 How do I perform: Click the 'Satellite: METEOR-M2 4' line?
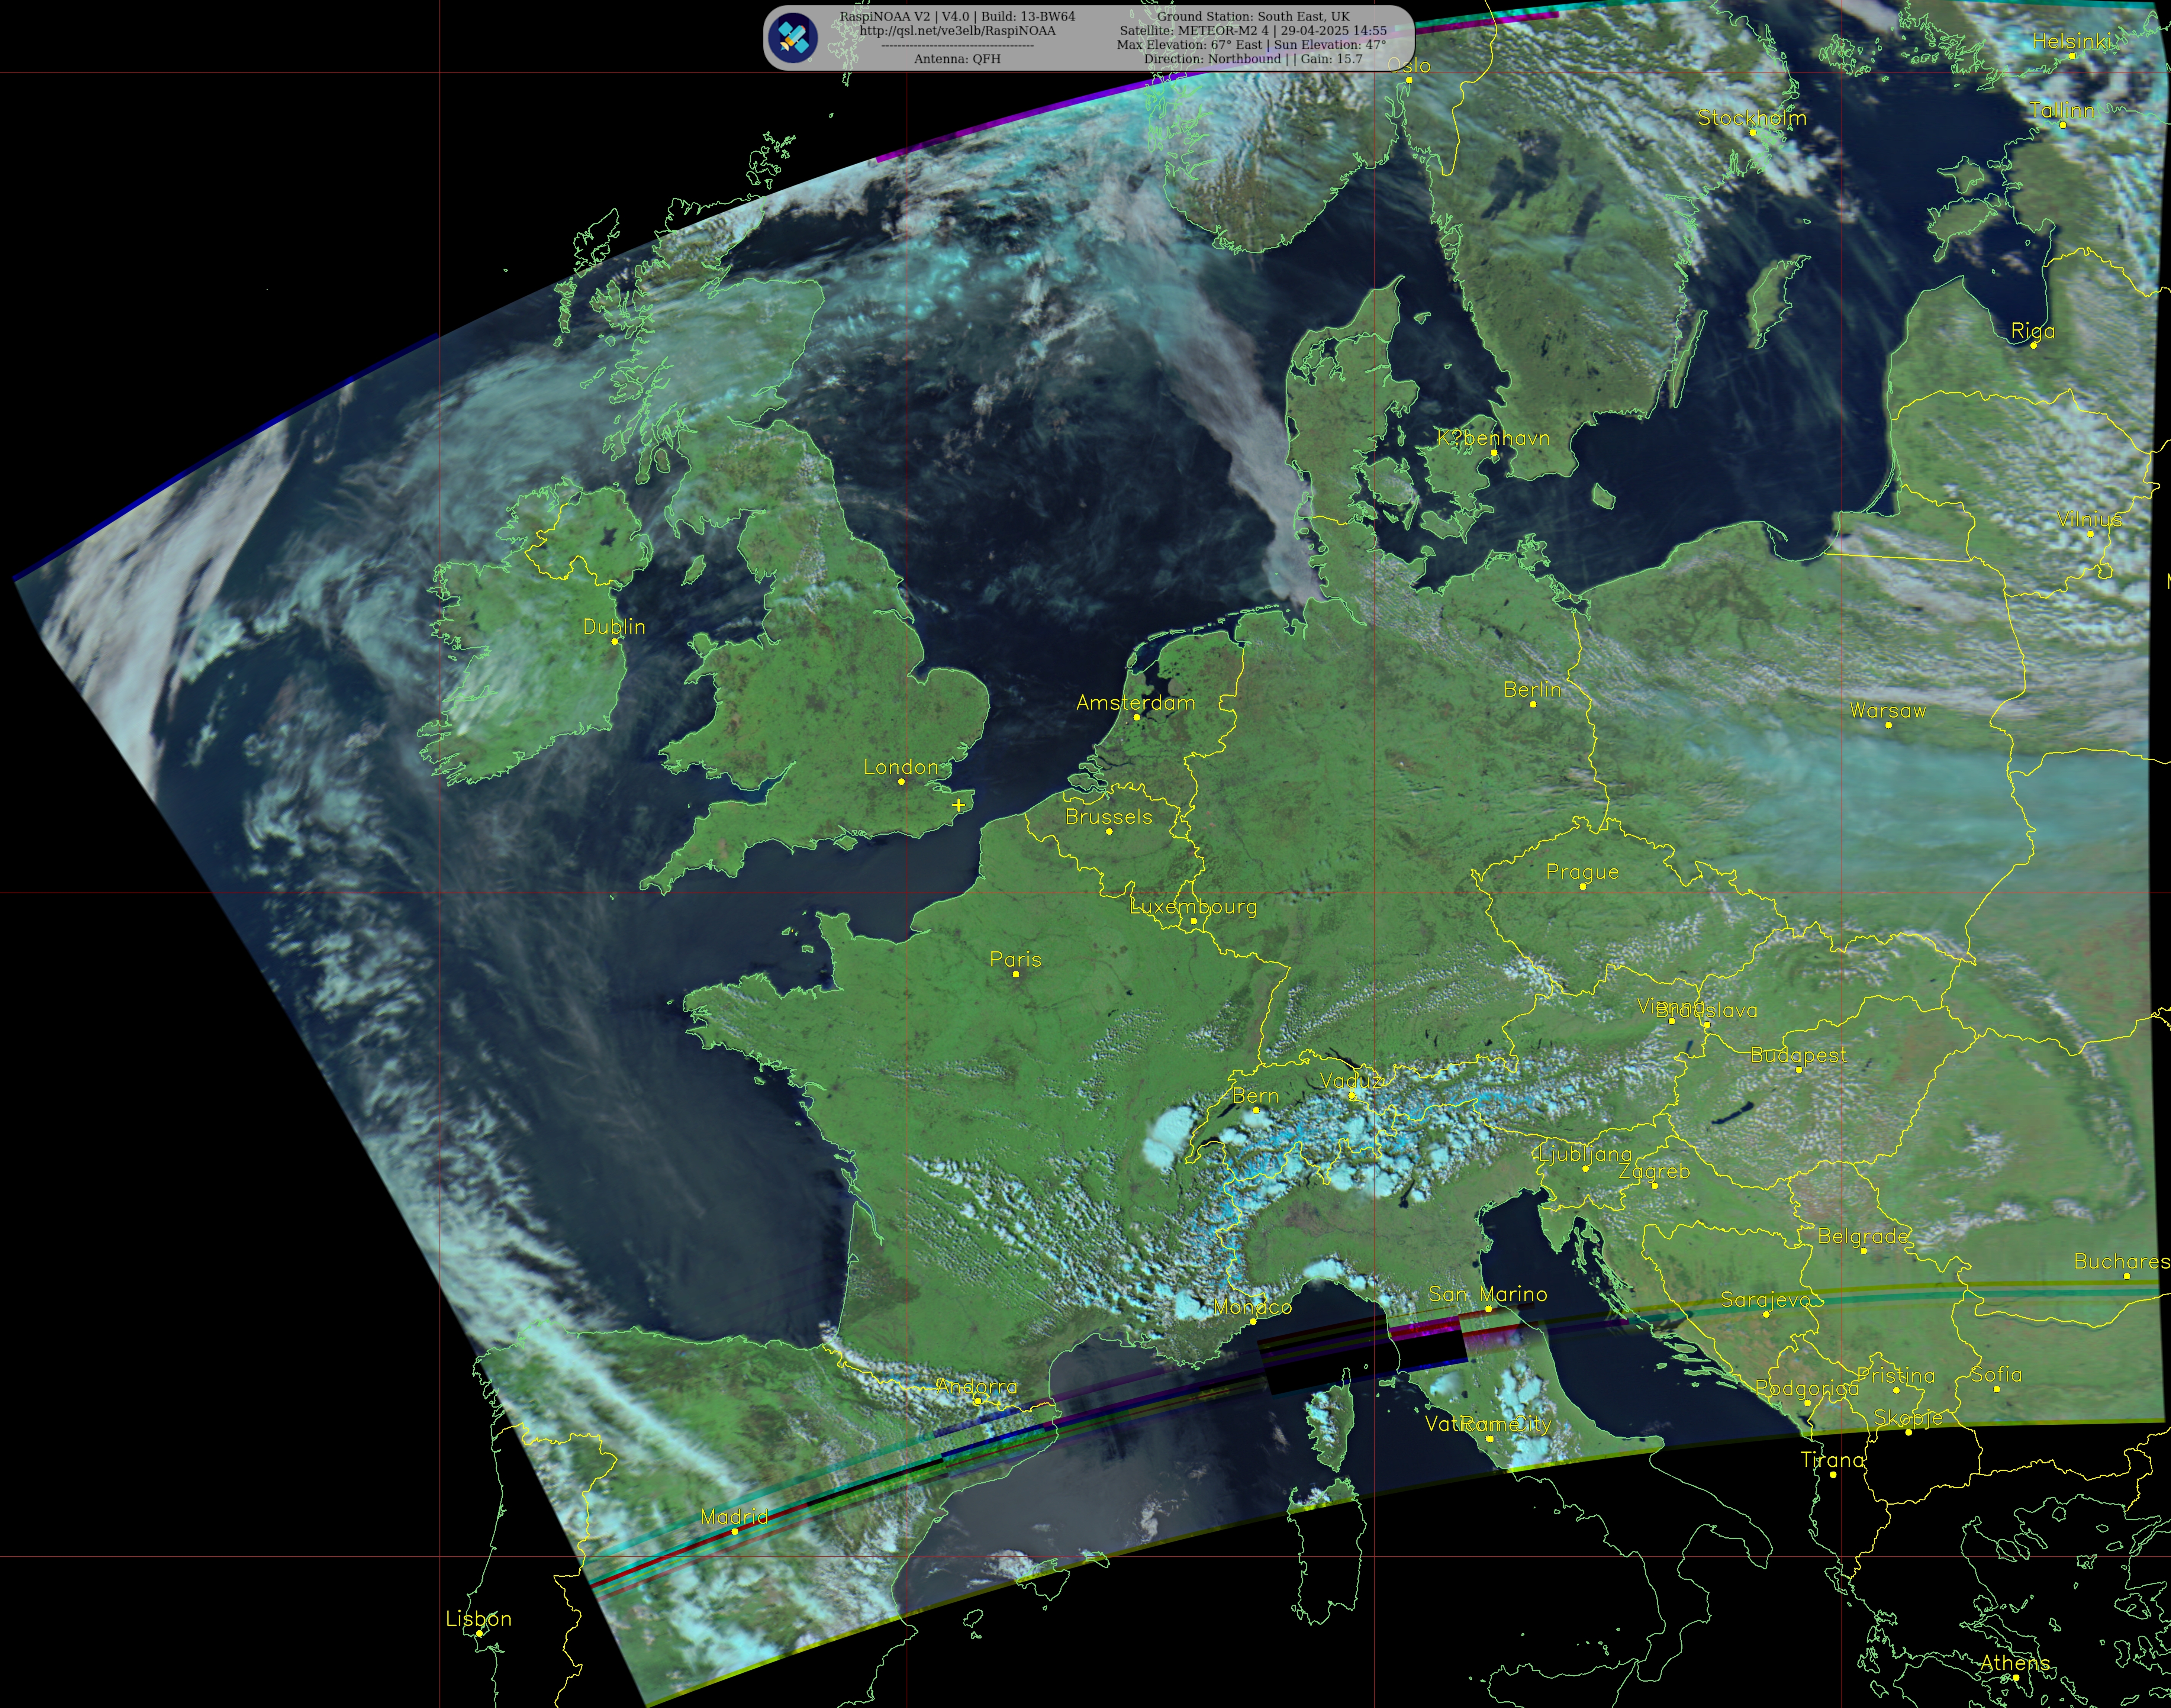pyautogui.click(x=1253, y=31)
